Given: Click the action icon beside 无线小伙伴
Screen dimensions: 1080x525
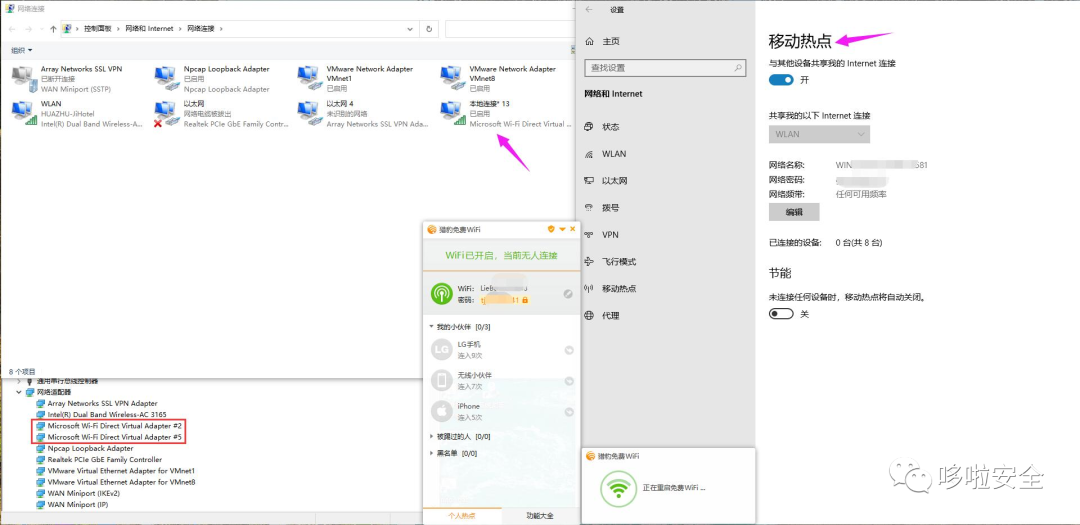Looking at the screenshot, I should [569, 381].
